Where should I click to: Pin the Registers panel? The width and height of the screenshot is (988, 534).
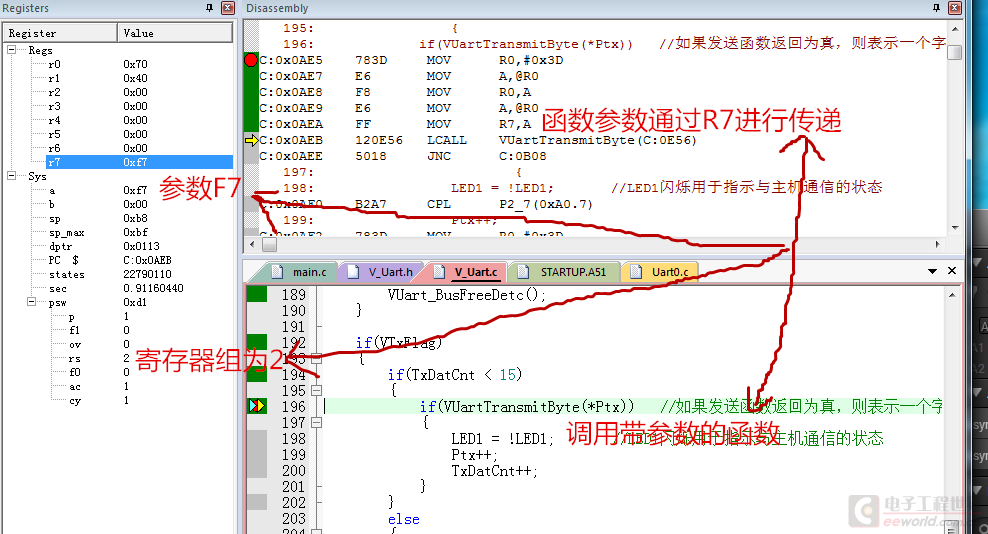[209, 8]
